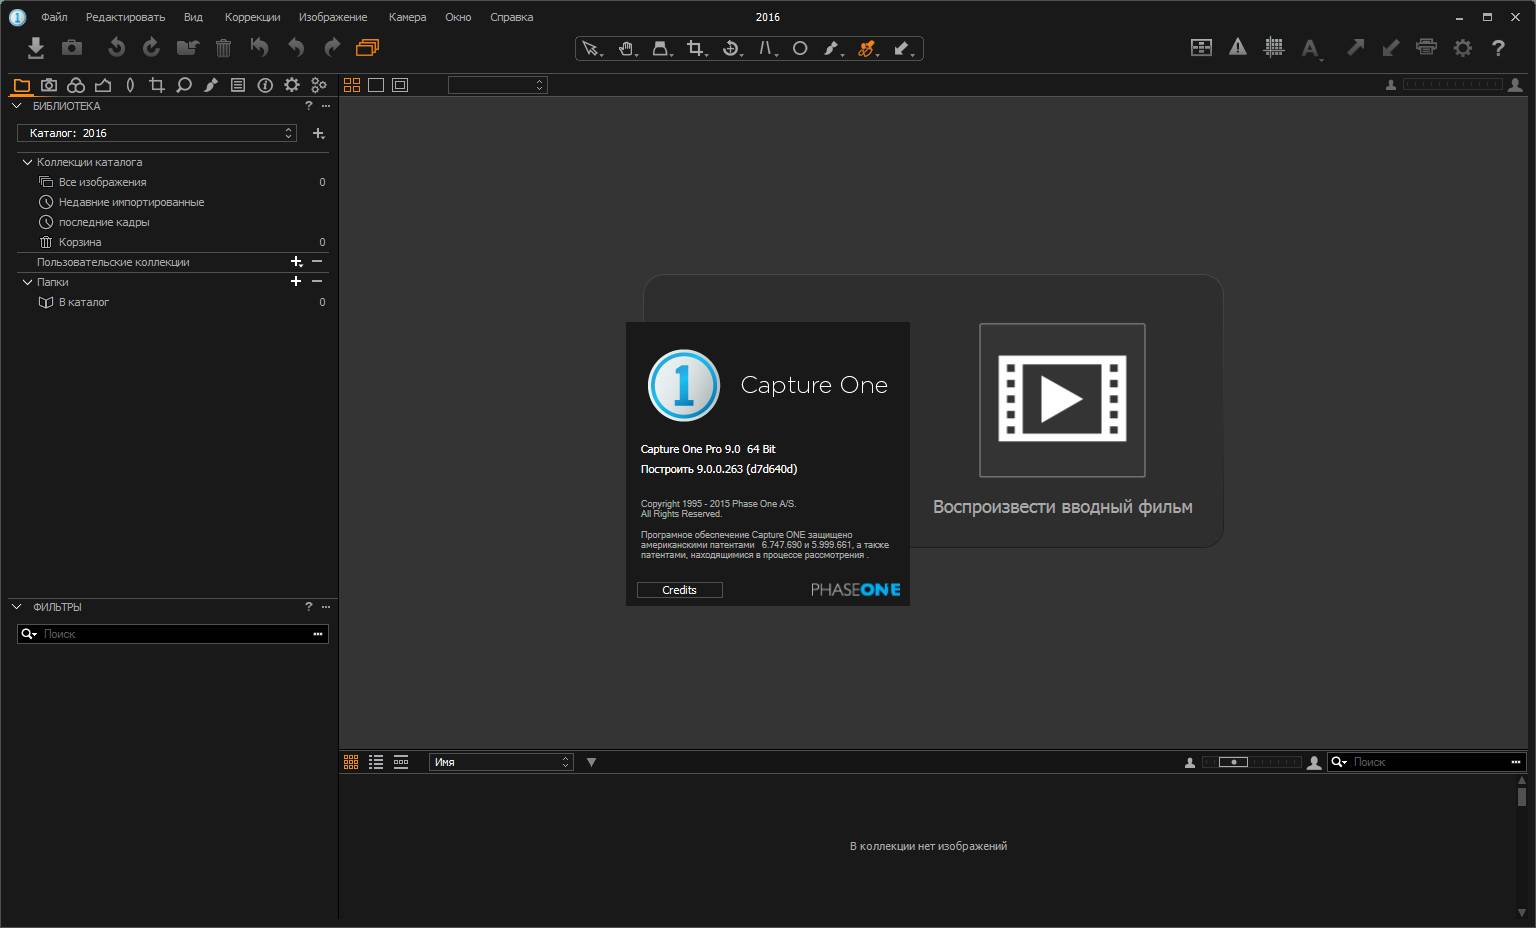Open the Каталог: 2016 dropdown
The width and height of the screenshot is (1536, 928).
(x=157, y=133)
